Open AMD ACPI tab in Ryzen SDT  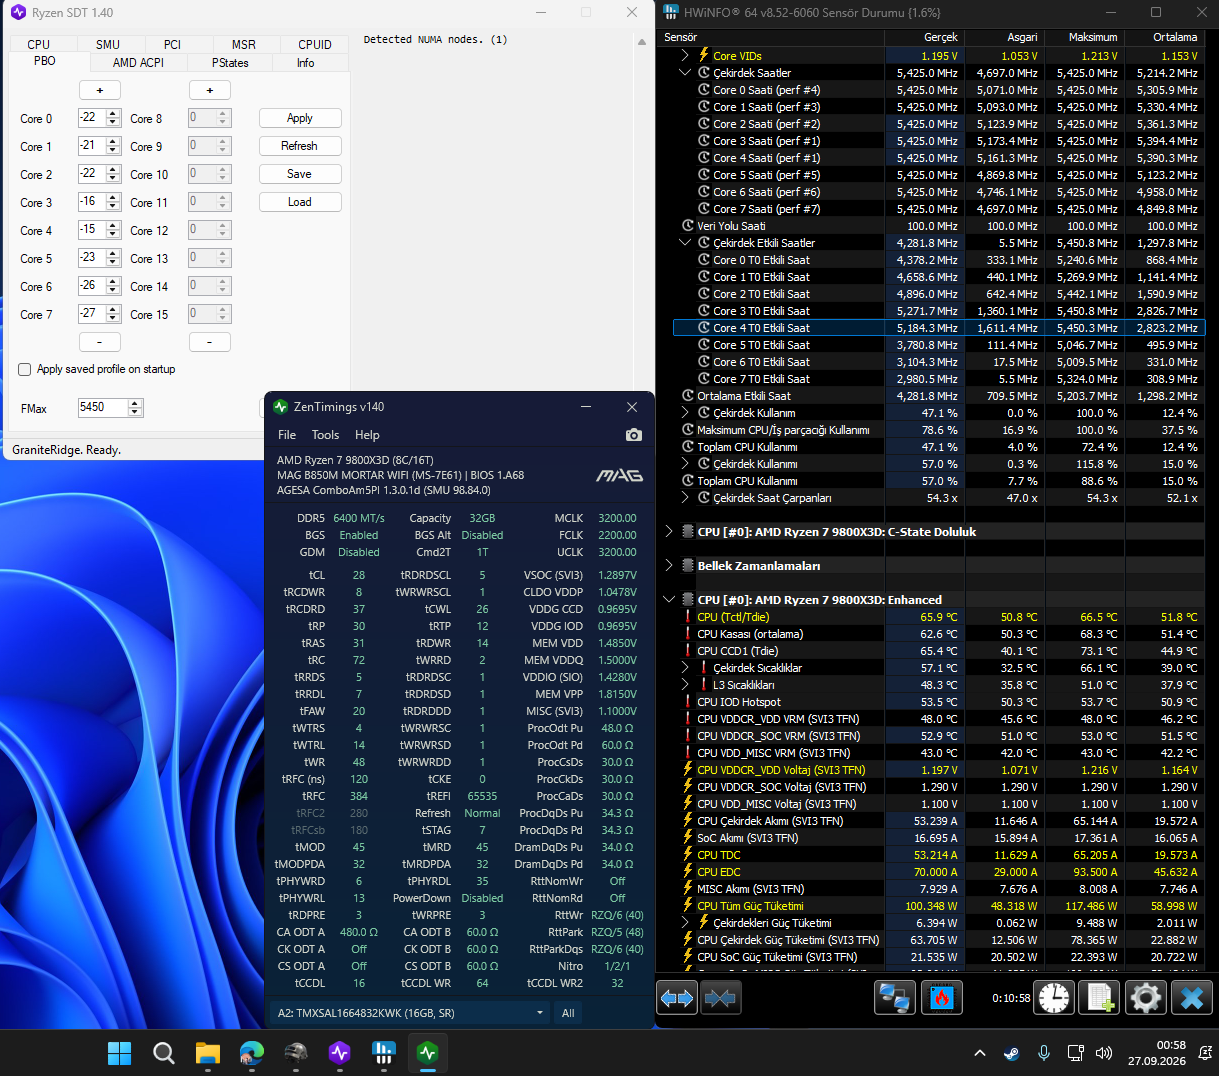click(x=138, y=62)
